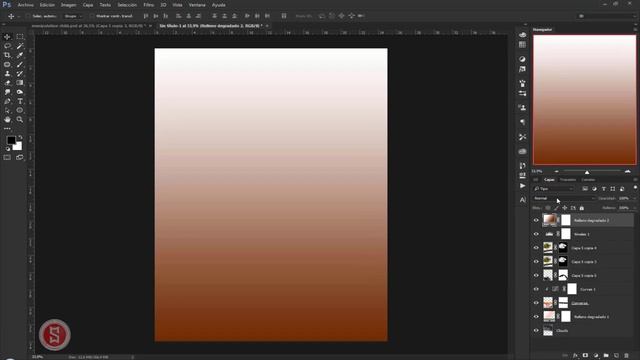Open the blend mode Normal dropdown

click(564, 198)
